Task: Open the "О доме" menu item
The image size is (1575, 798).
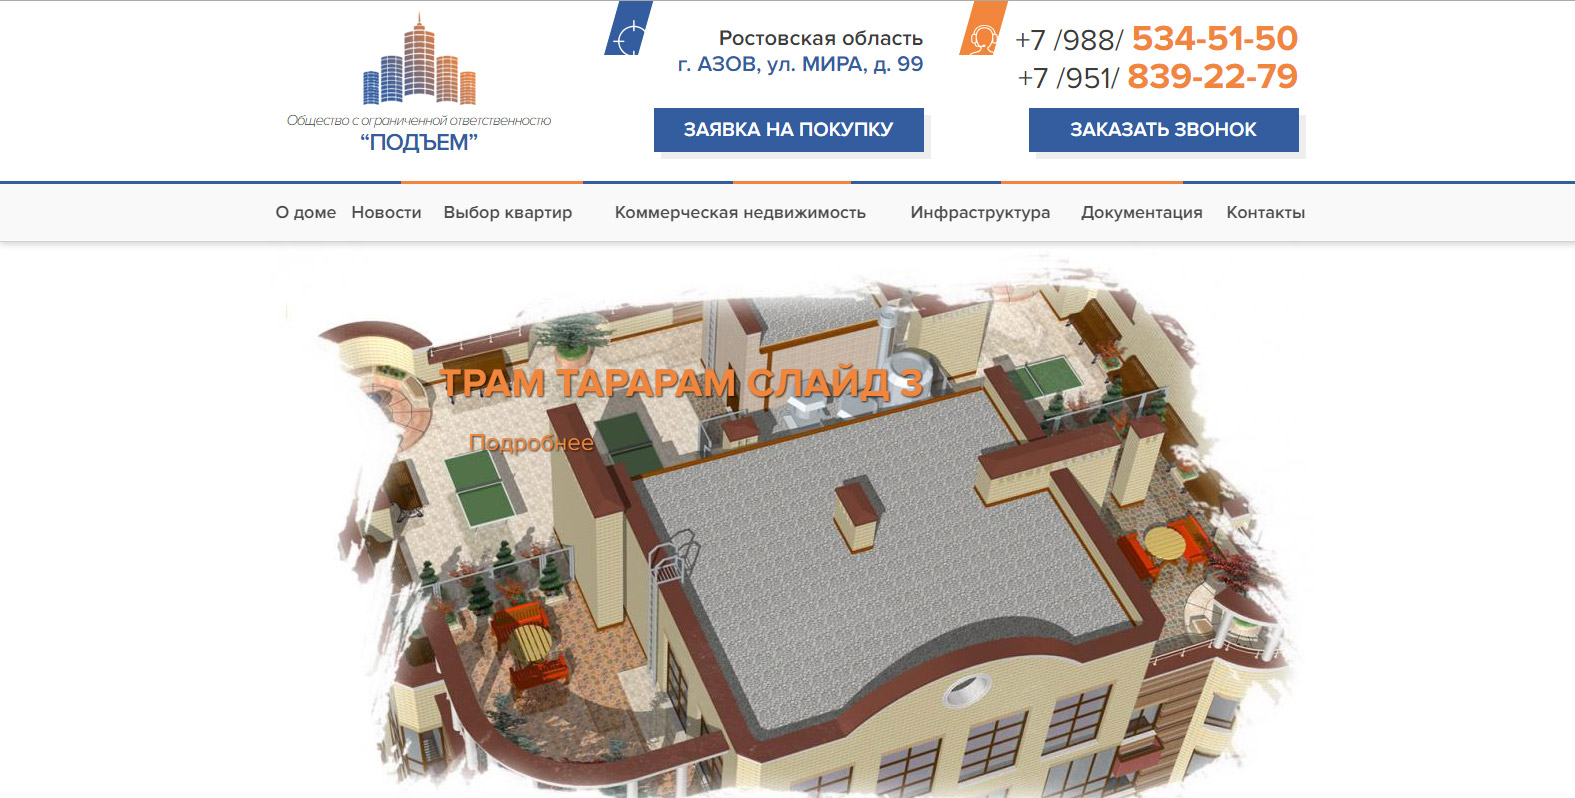Action: click(x=306, y=212)
